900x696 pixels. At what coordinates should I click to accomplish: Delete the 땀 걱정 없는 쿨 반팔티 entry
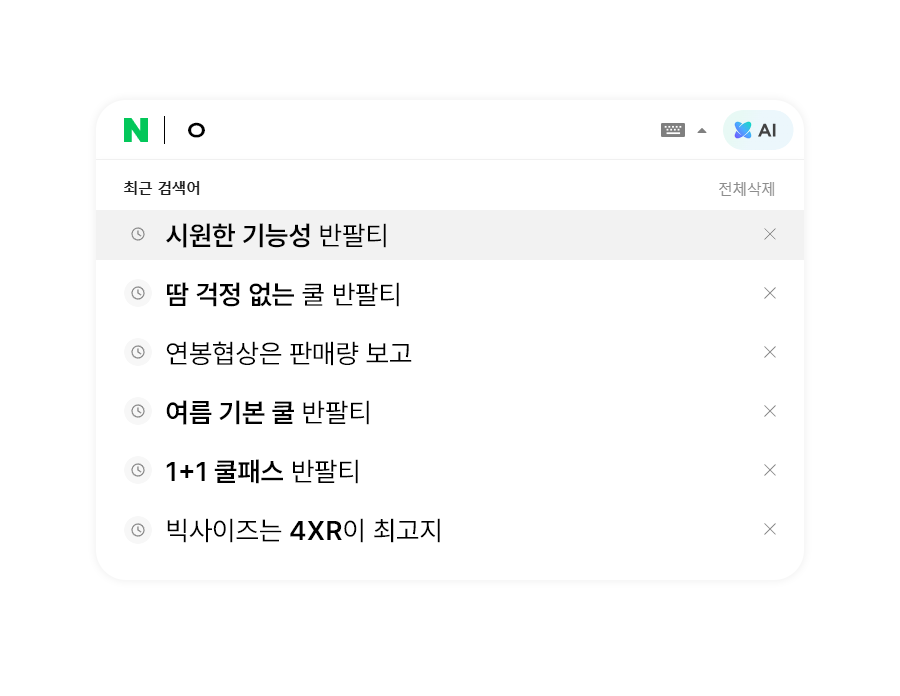click(770, 293)
